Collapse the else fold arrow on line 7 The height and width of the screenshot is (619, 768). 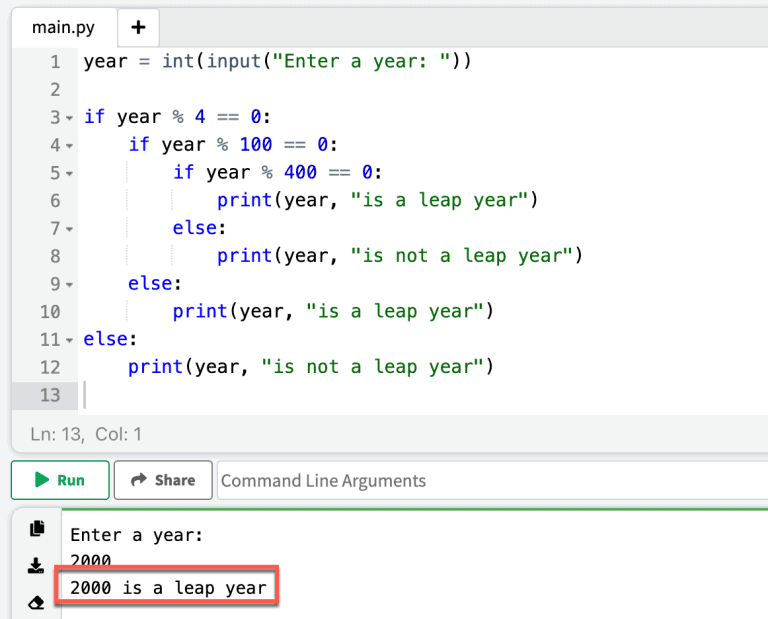point(70,229)
